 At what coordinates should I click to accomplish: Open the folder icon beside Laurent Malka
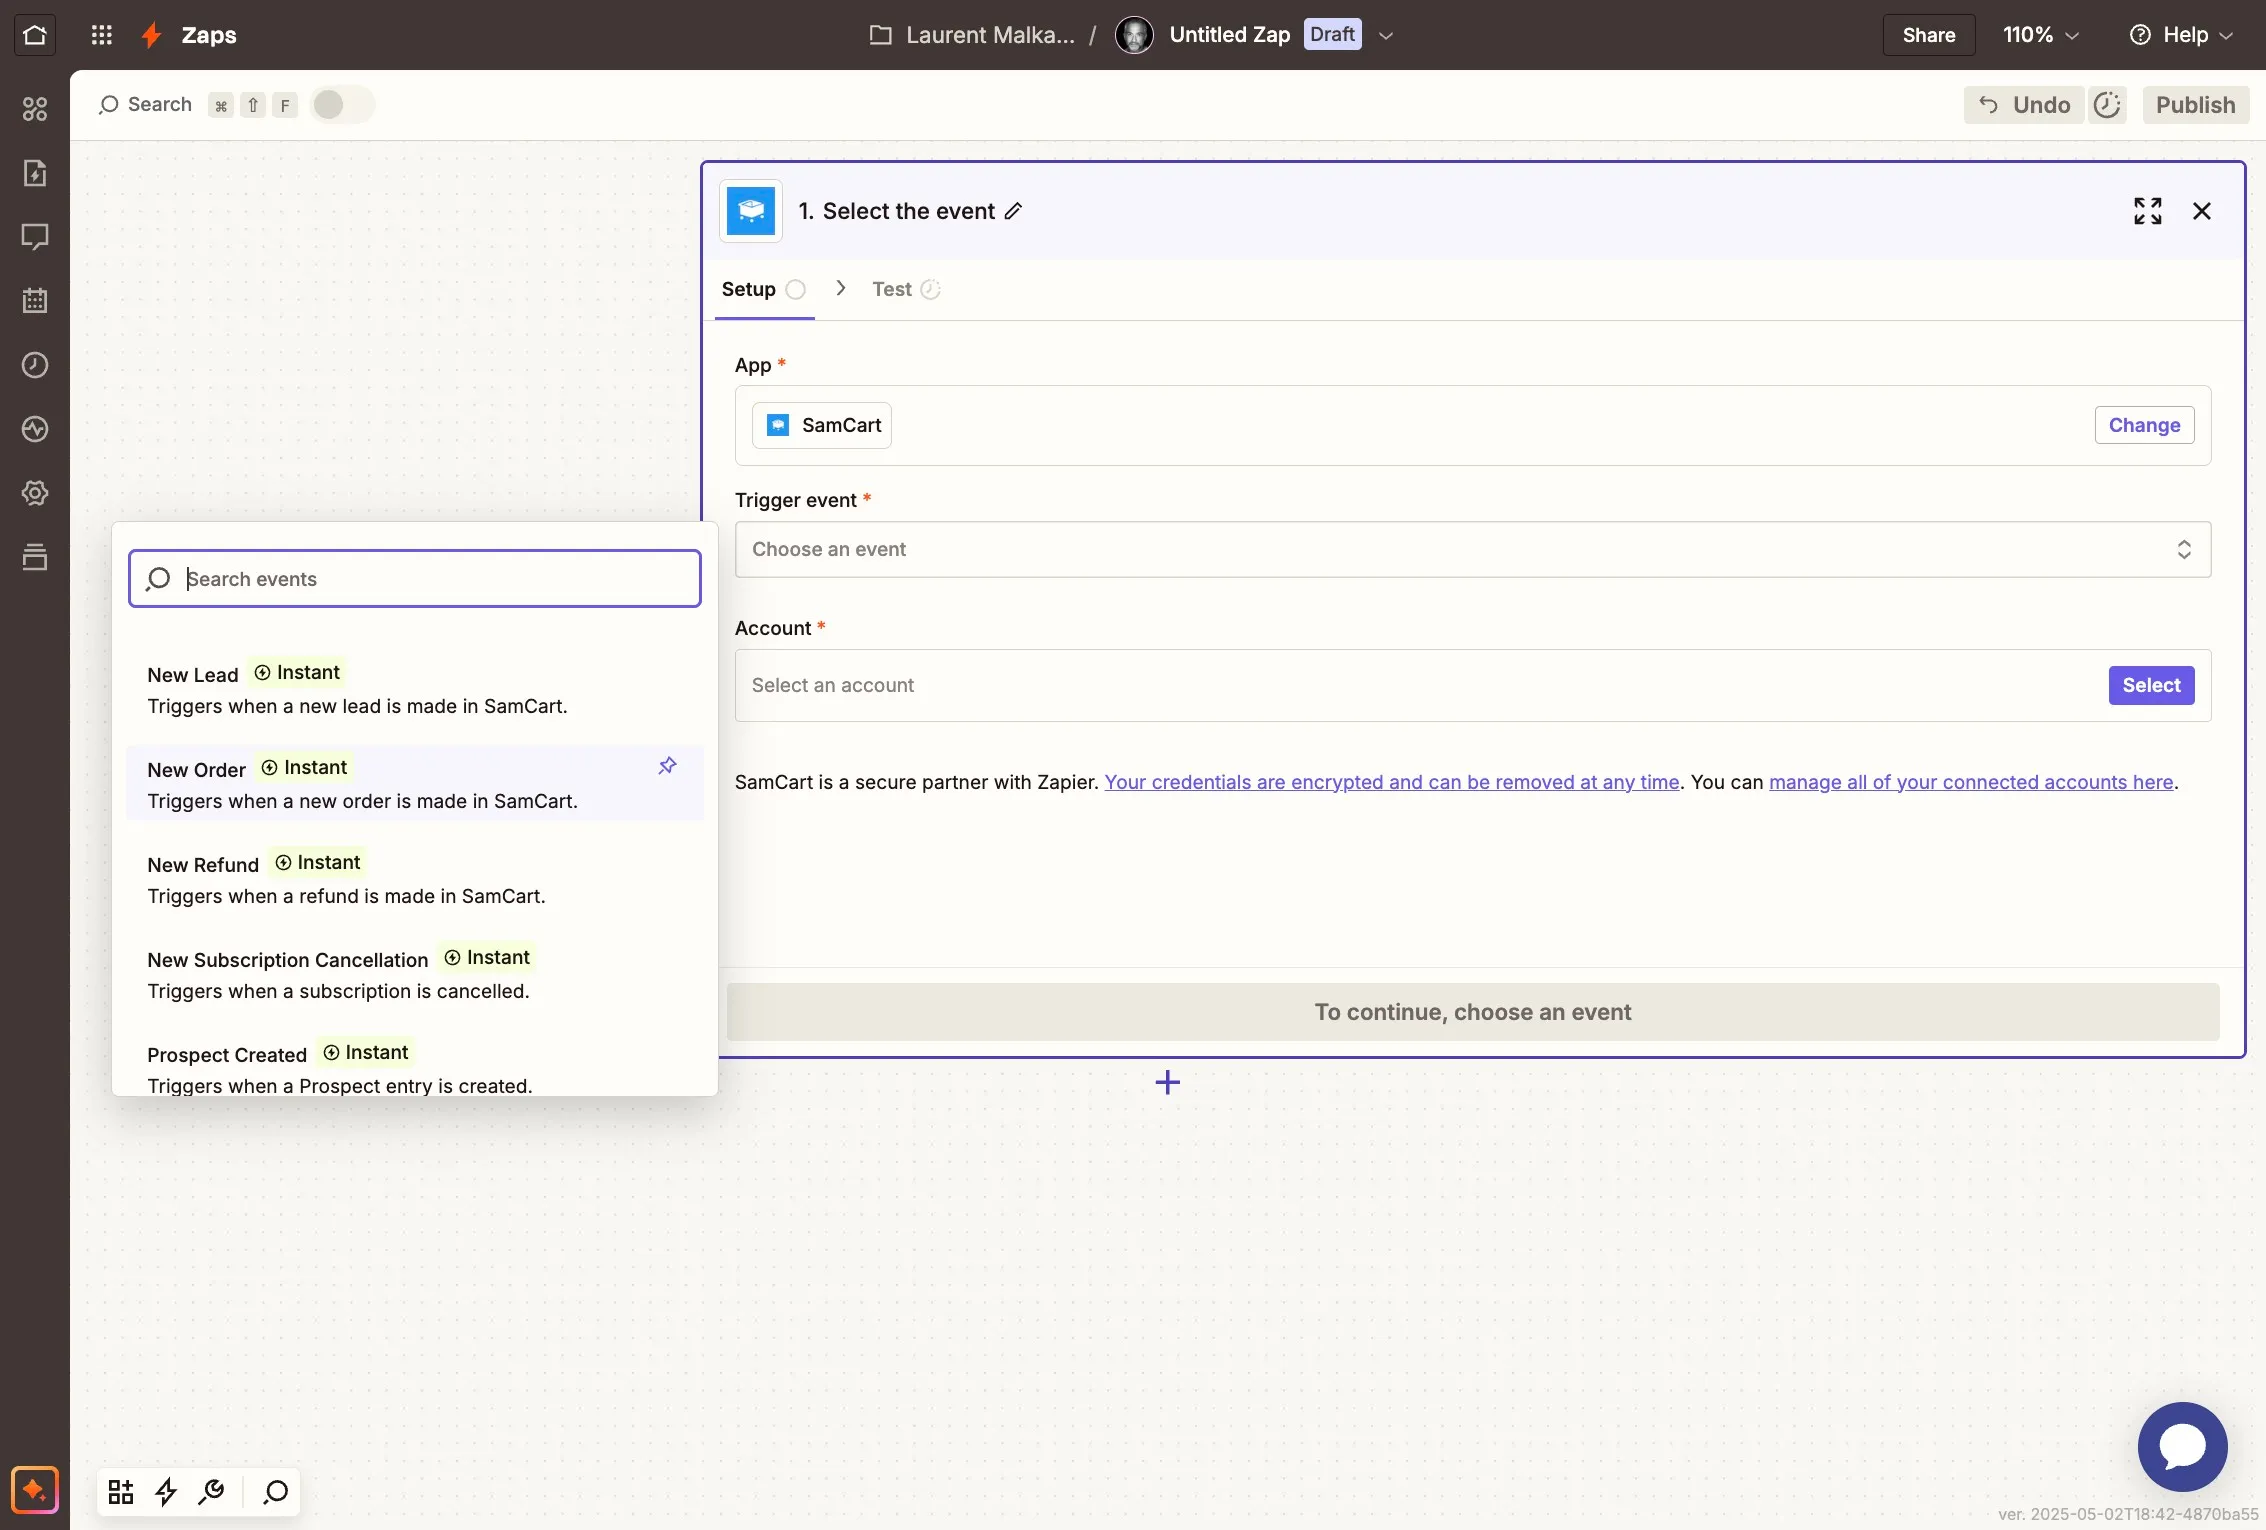tap(880, 35)
